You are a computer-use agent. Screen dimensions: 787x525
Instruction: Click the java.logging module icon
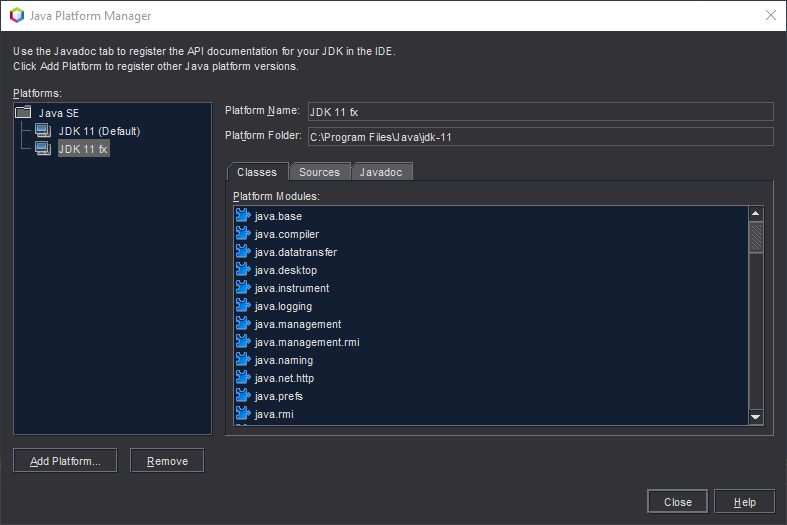tap(242, 306)
